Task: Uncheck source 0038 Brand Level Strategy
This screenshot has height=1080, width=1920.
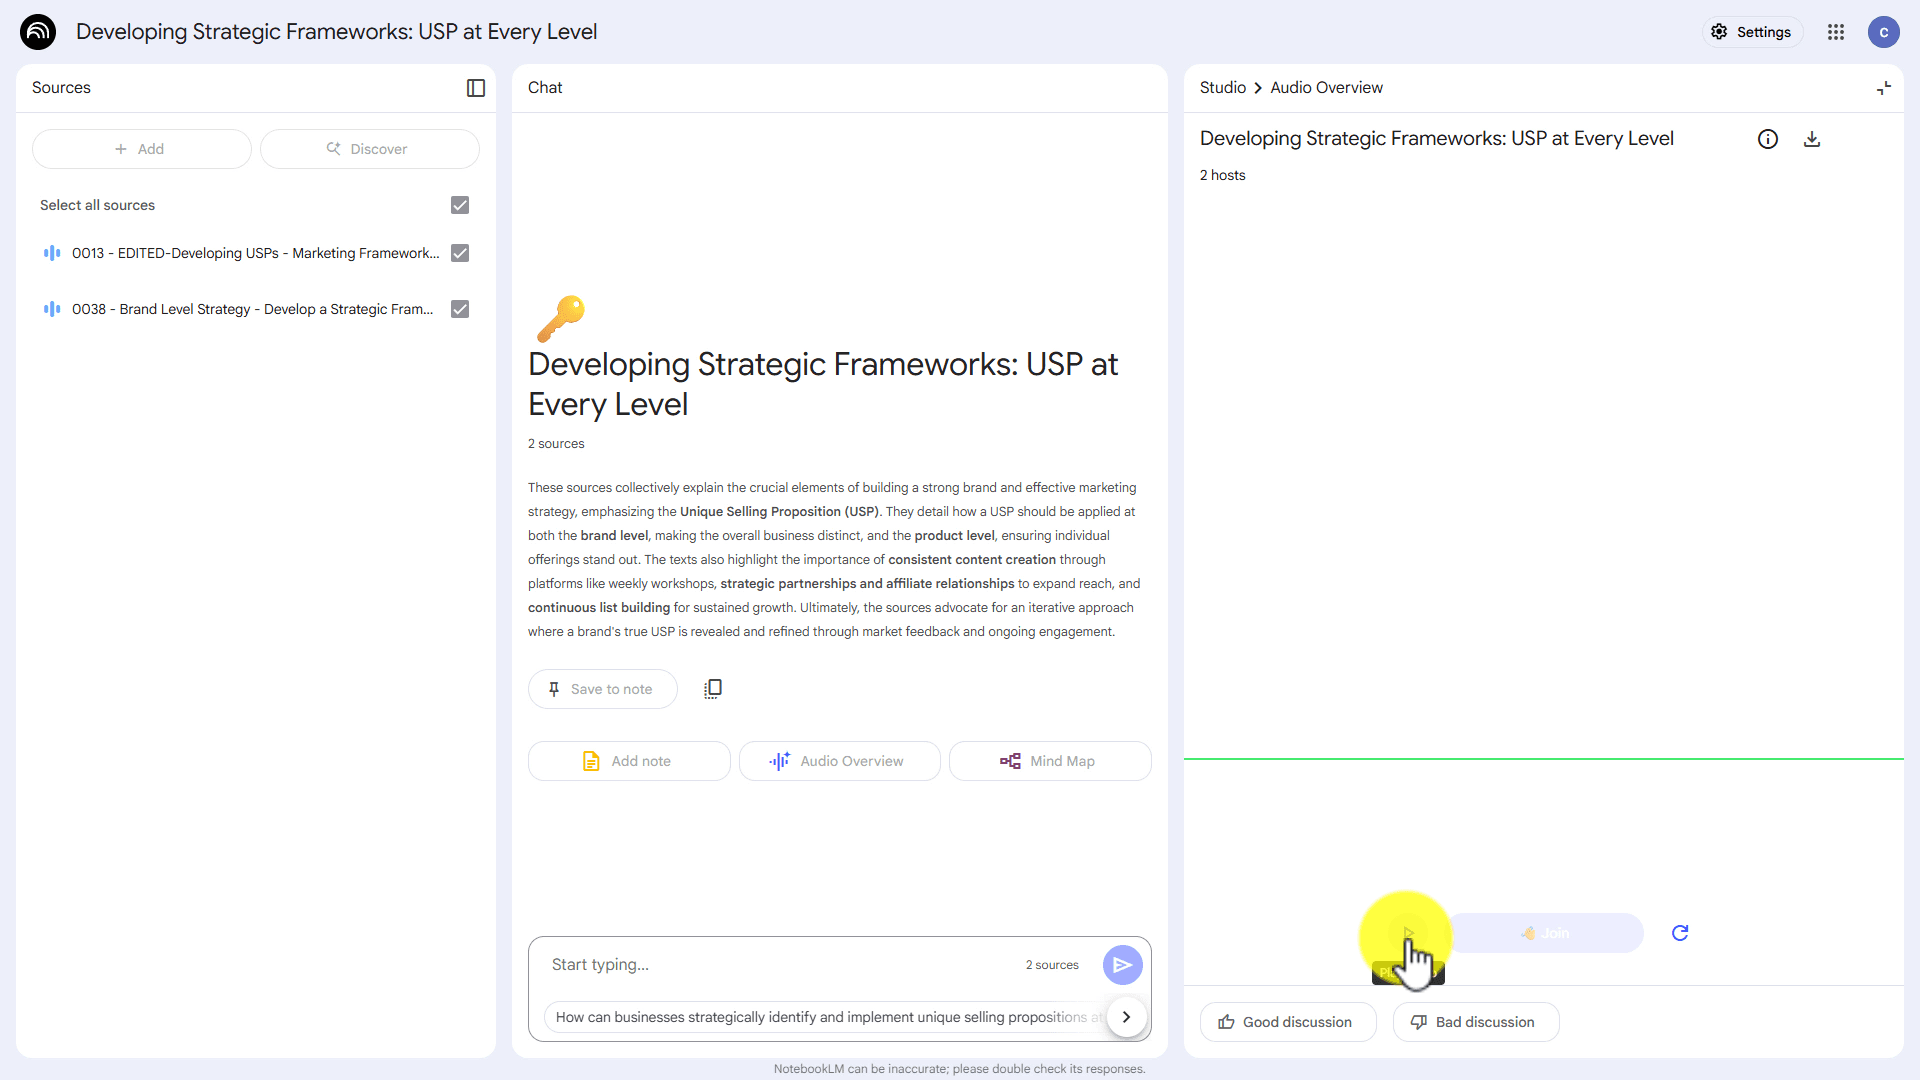Action: (460, 309)
